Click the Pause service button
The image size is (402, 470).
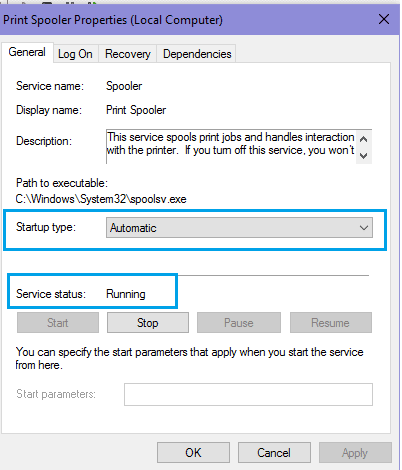click(239, 323)
